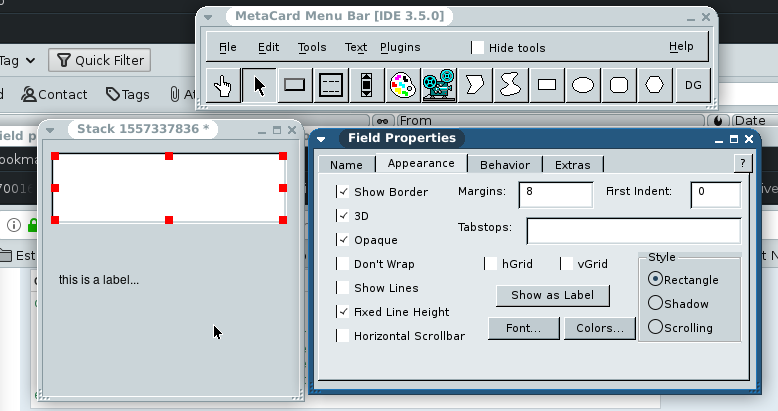Click the question mark help button
Image resolution: width=778 pixels, height=411 pixels.
(x=742, y=163)
